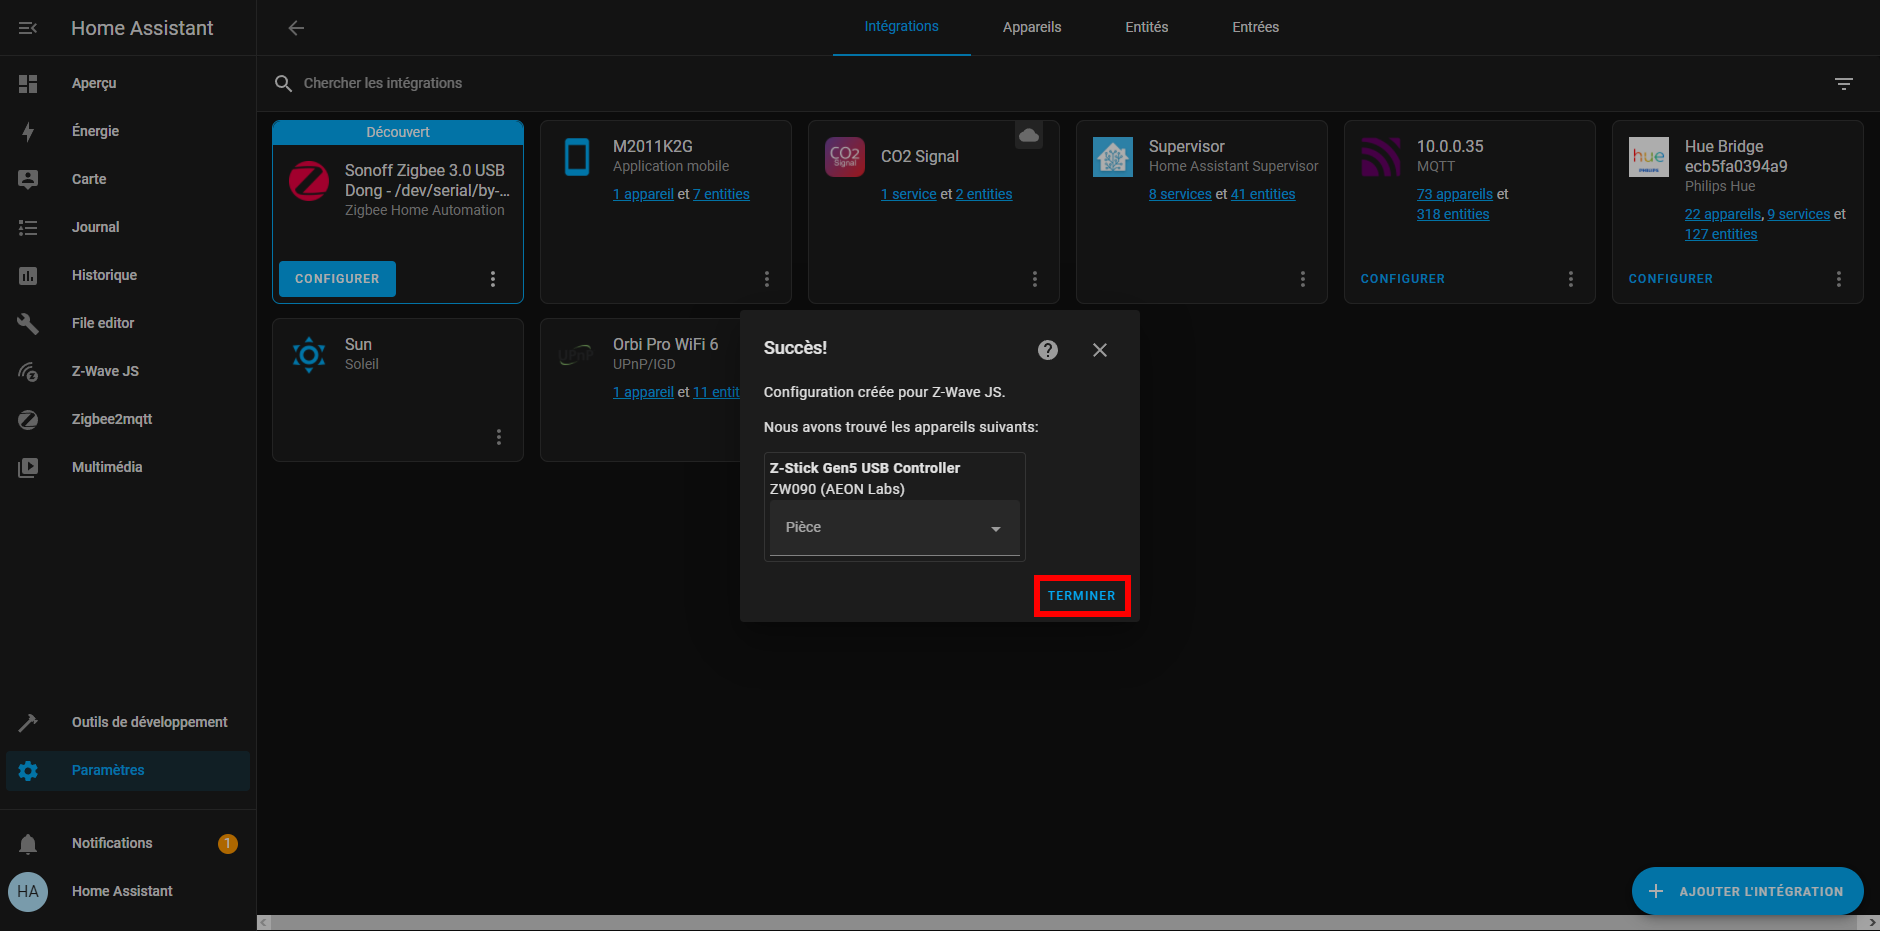Click the search magnifier icon
This screenshot has width=1880, height=931.
pyautogui.click(x=283, y=83)
